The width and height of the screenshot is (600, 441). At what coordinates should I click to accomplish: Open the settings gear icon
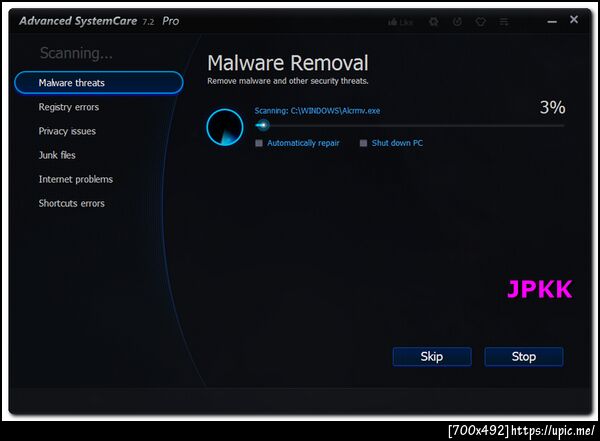434,22
